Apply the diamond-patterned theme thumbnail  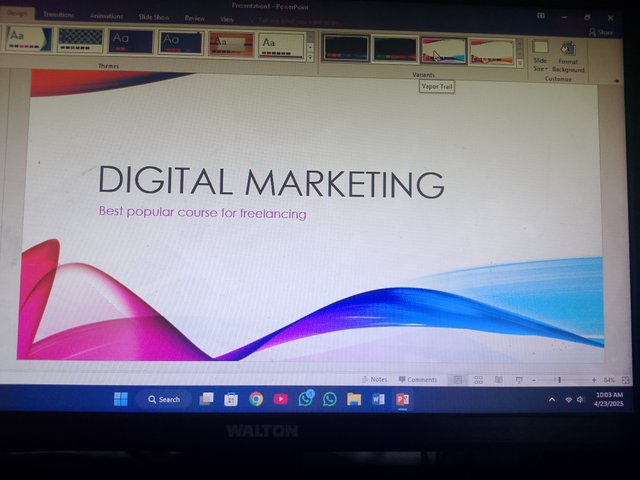click(x=80, y=41)
